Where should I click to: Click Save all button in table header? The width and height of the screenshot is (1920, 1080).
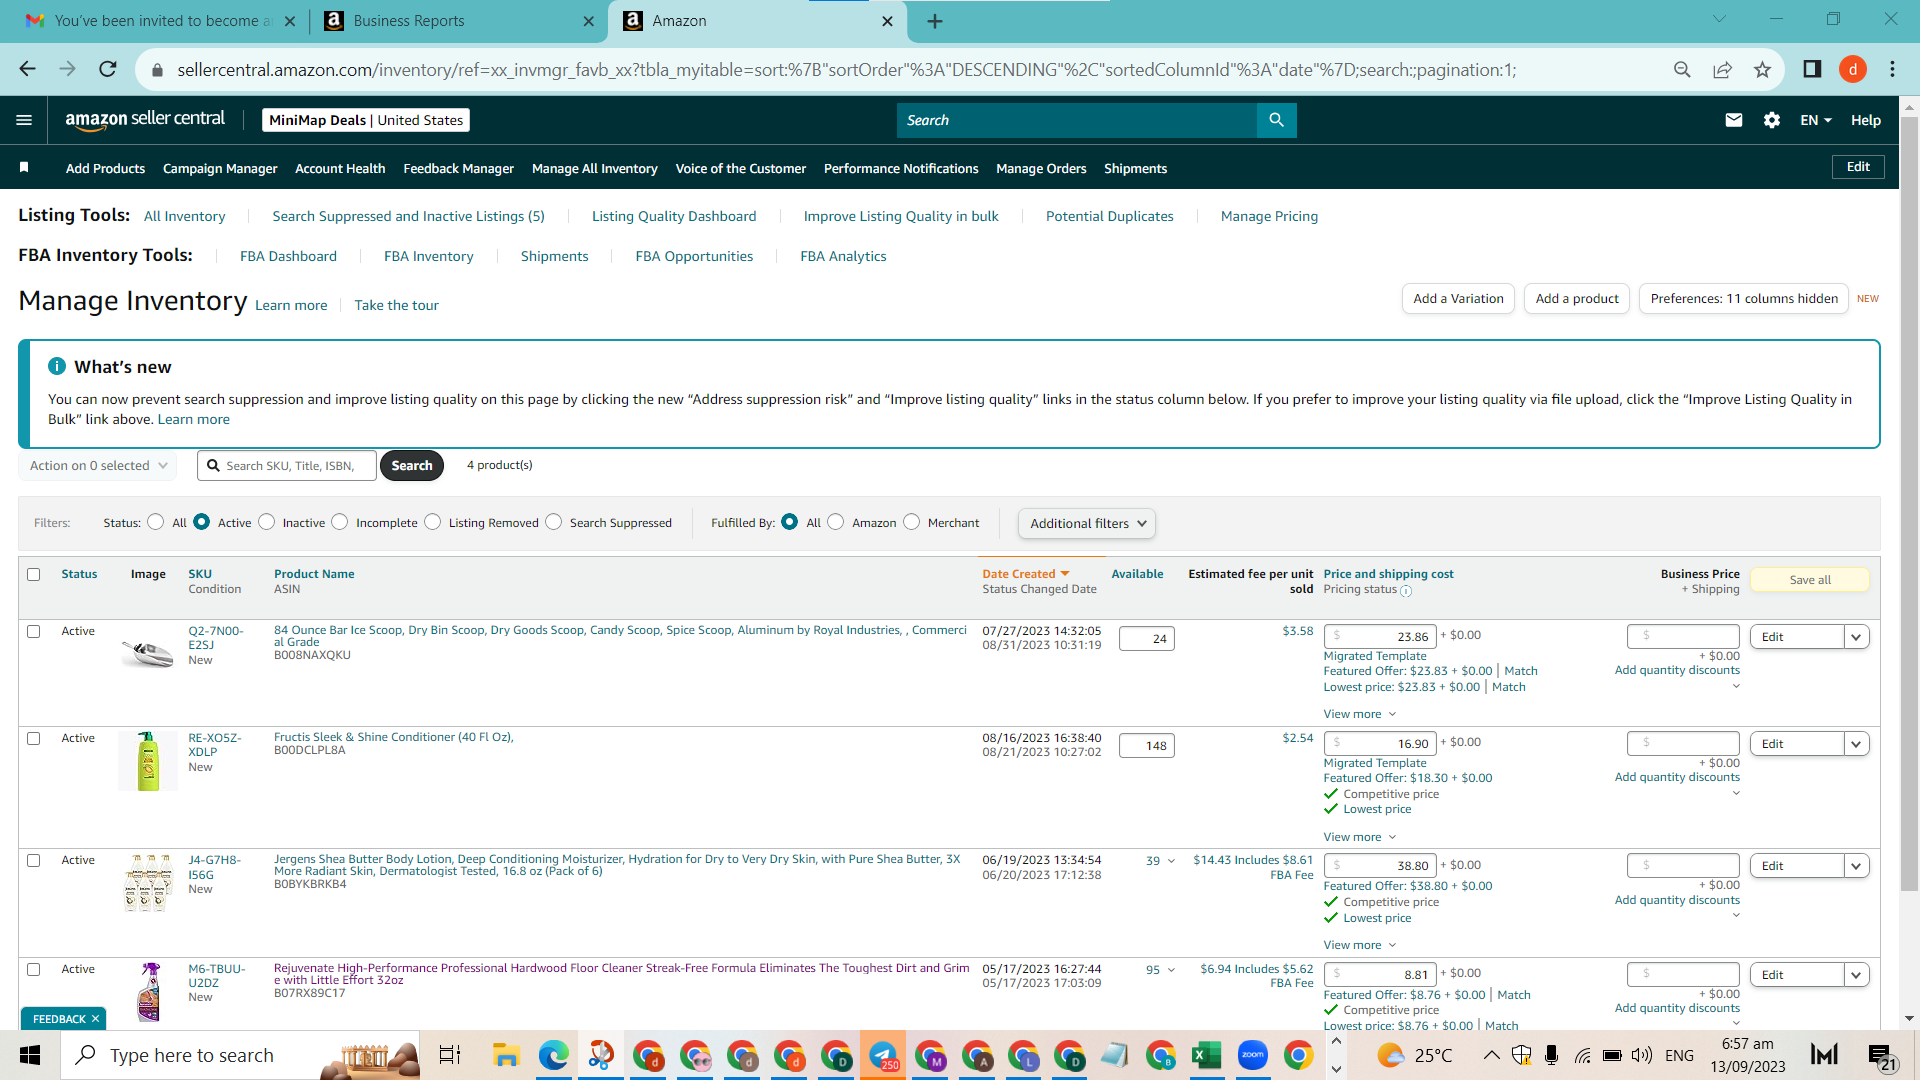(x=1810, y=580)
